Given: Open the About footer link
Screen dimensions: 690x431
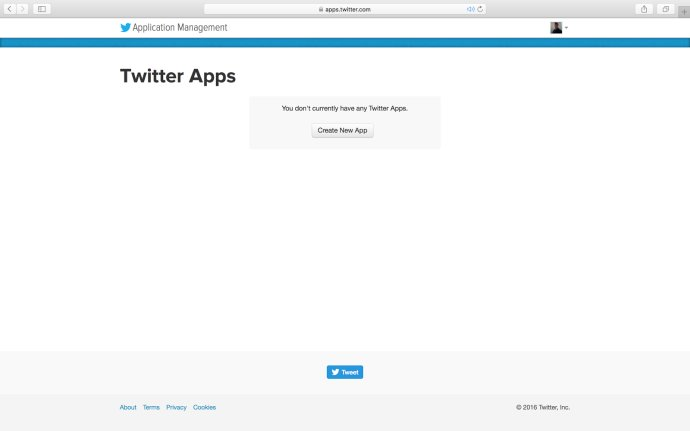Looking at the screenshot, I should 128,407.
